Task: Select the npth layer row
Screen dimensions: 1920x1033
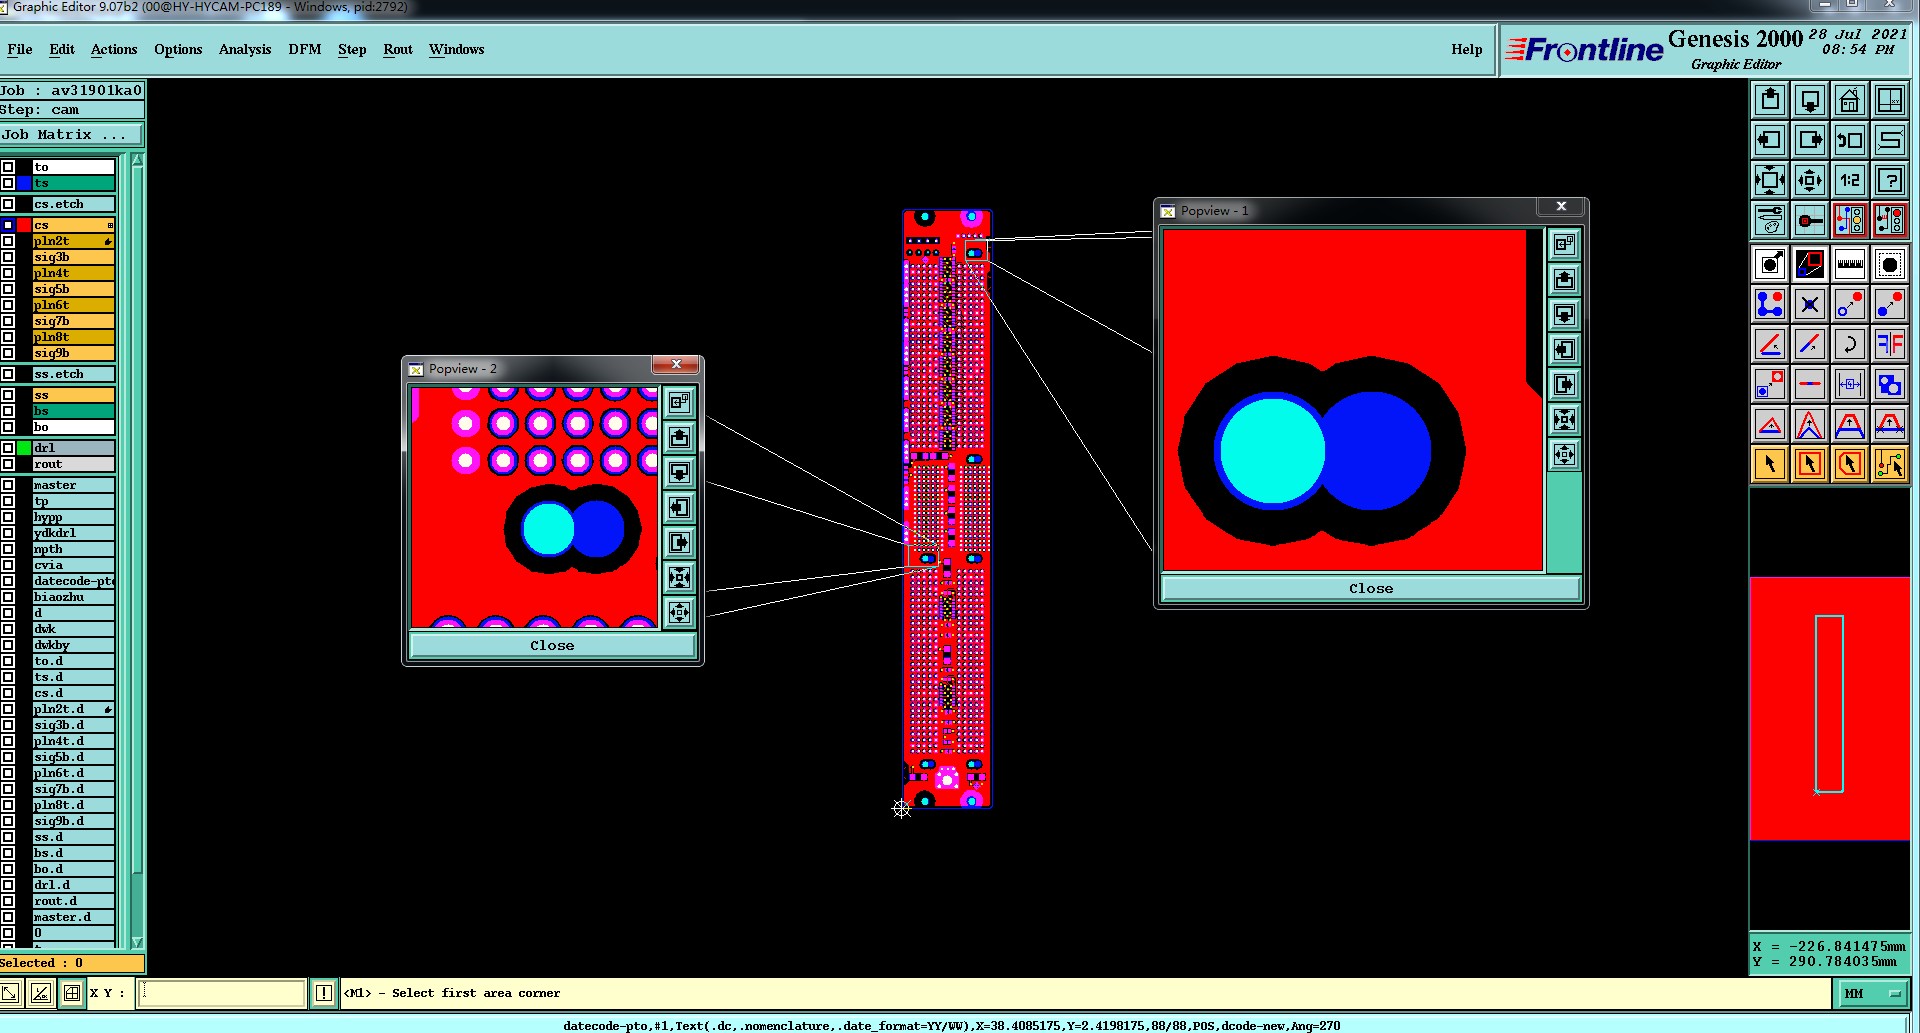Action: (73, 549)
